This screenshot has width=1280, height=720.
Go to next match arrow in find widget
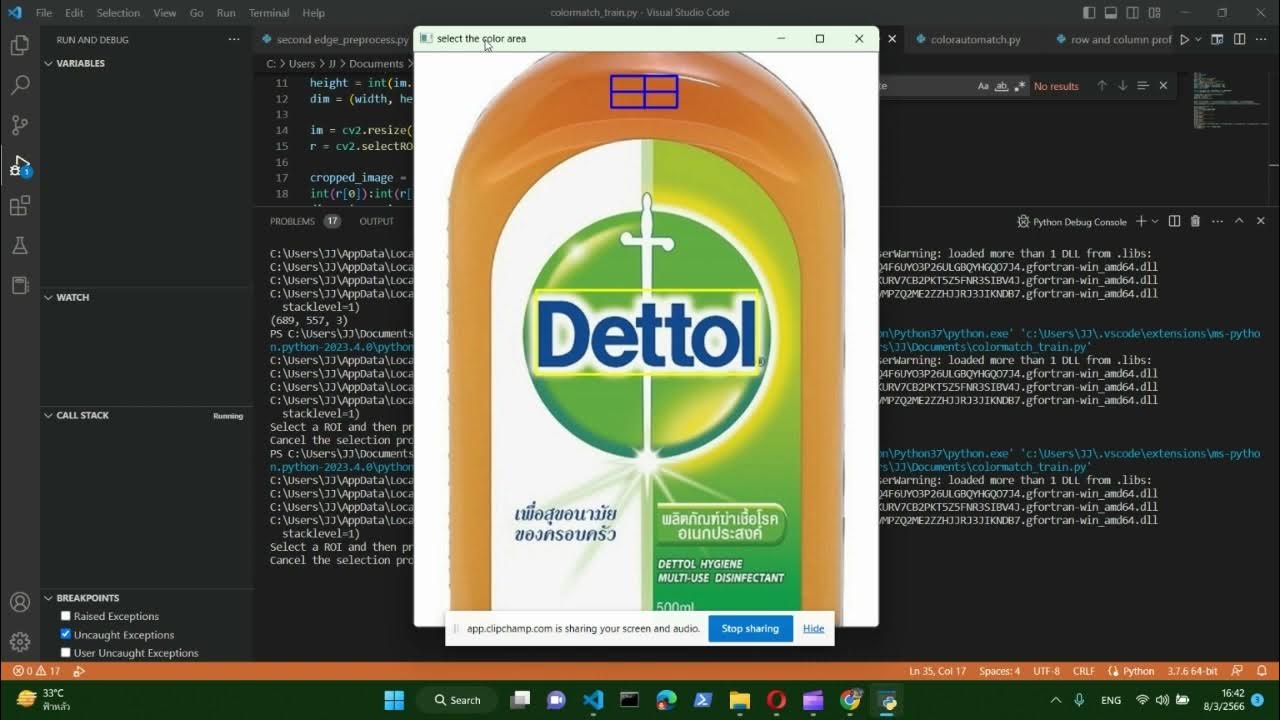tap(1122, 86)
